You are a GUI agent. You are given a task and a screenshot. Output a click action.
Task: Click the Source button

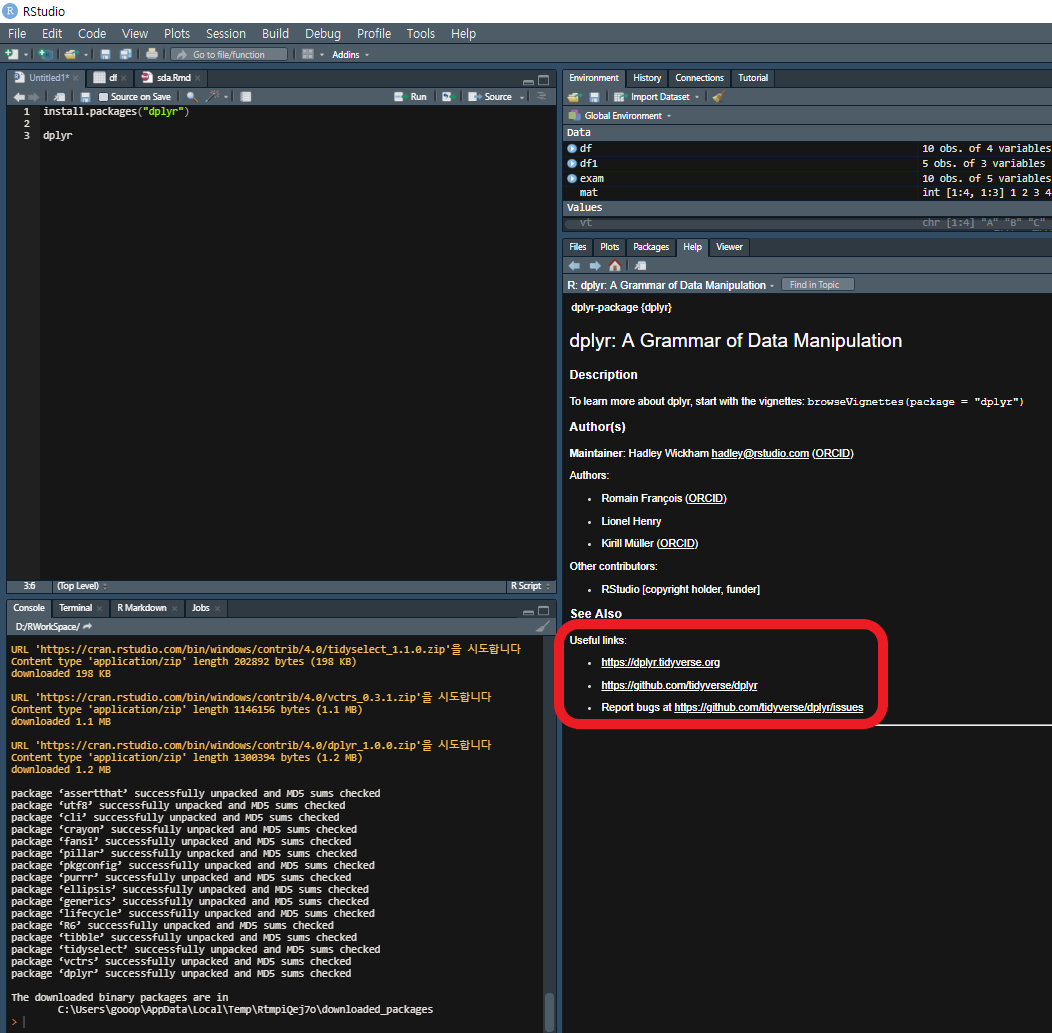tap(490, 97)
